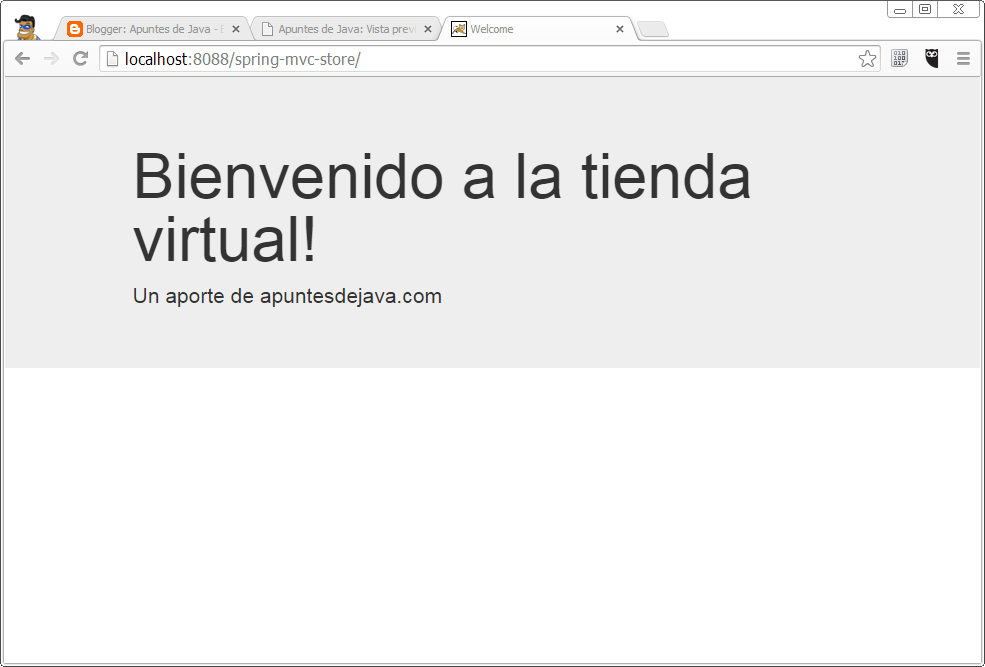
Task: Open the binary-digits extension icon
Action: (900, 58)
